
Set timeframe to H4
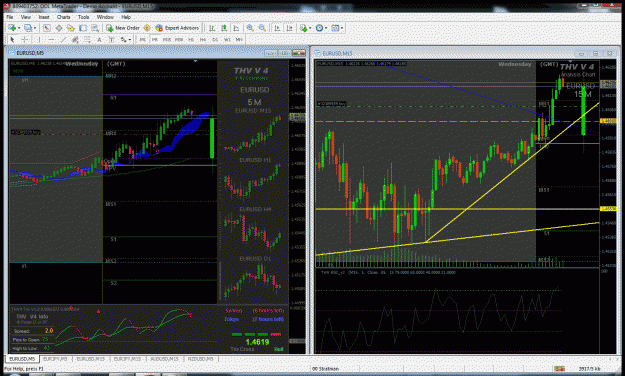tap(203, 39)
